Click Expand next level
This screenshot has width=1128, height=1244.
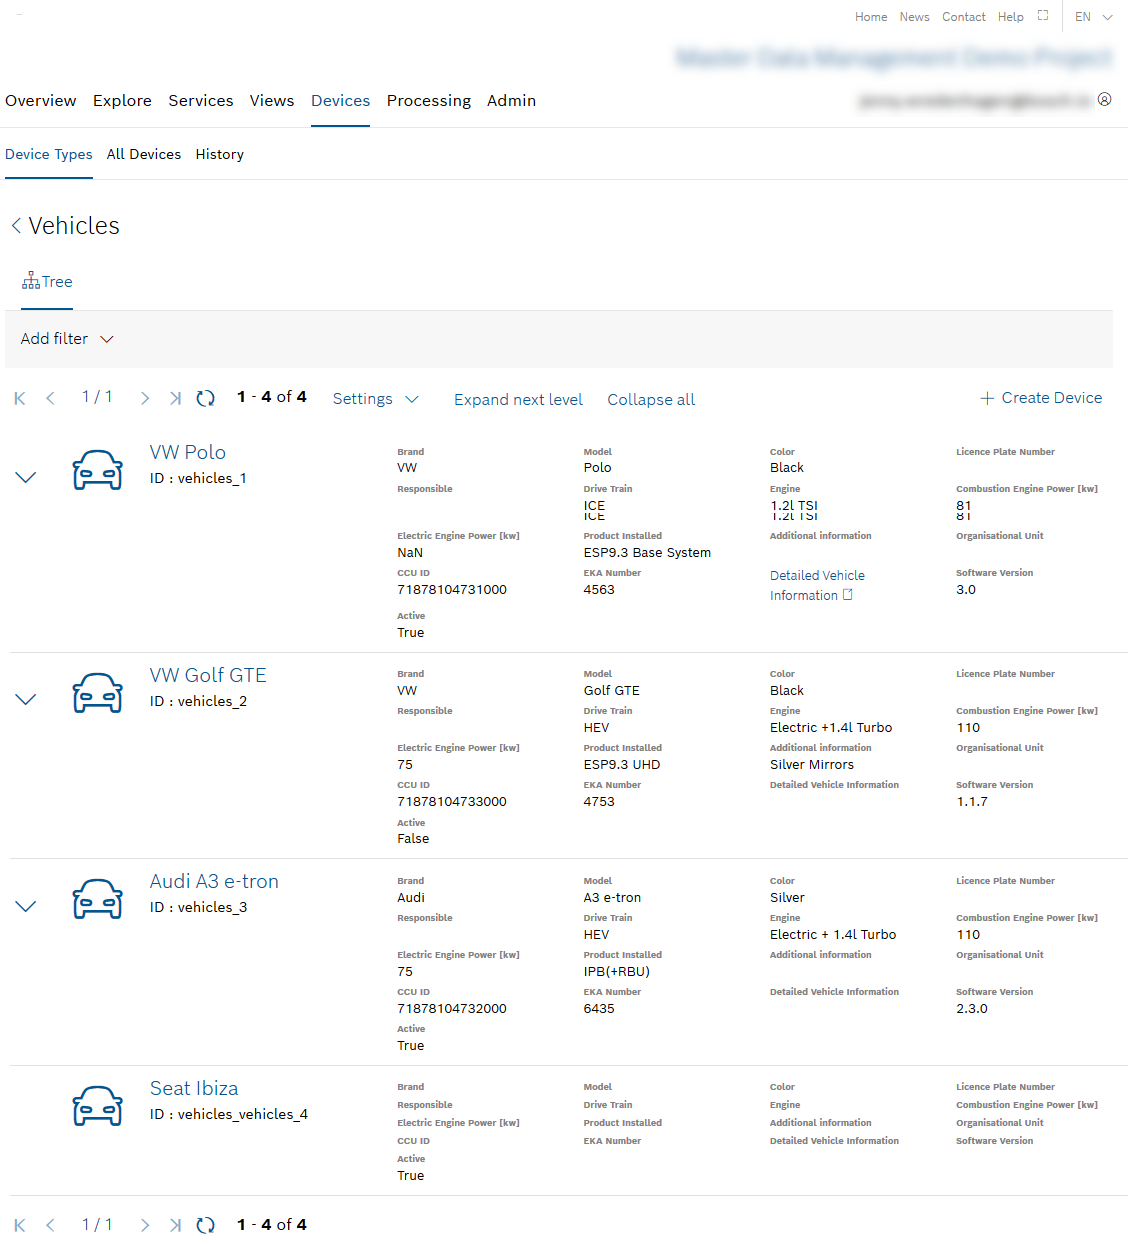click(x=518, y=399)
